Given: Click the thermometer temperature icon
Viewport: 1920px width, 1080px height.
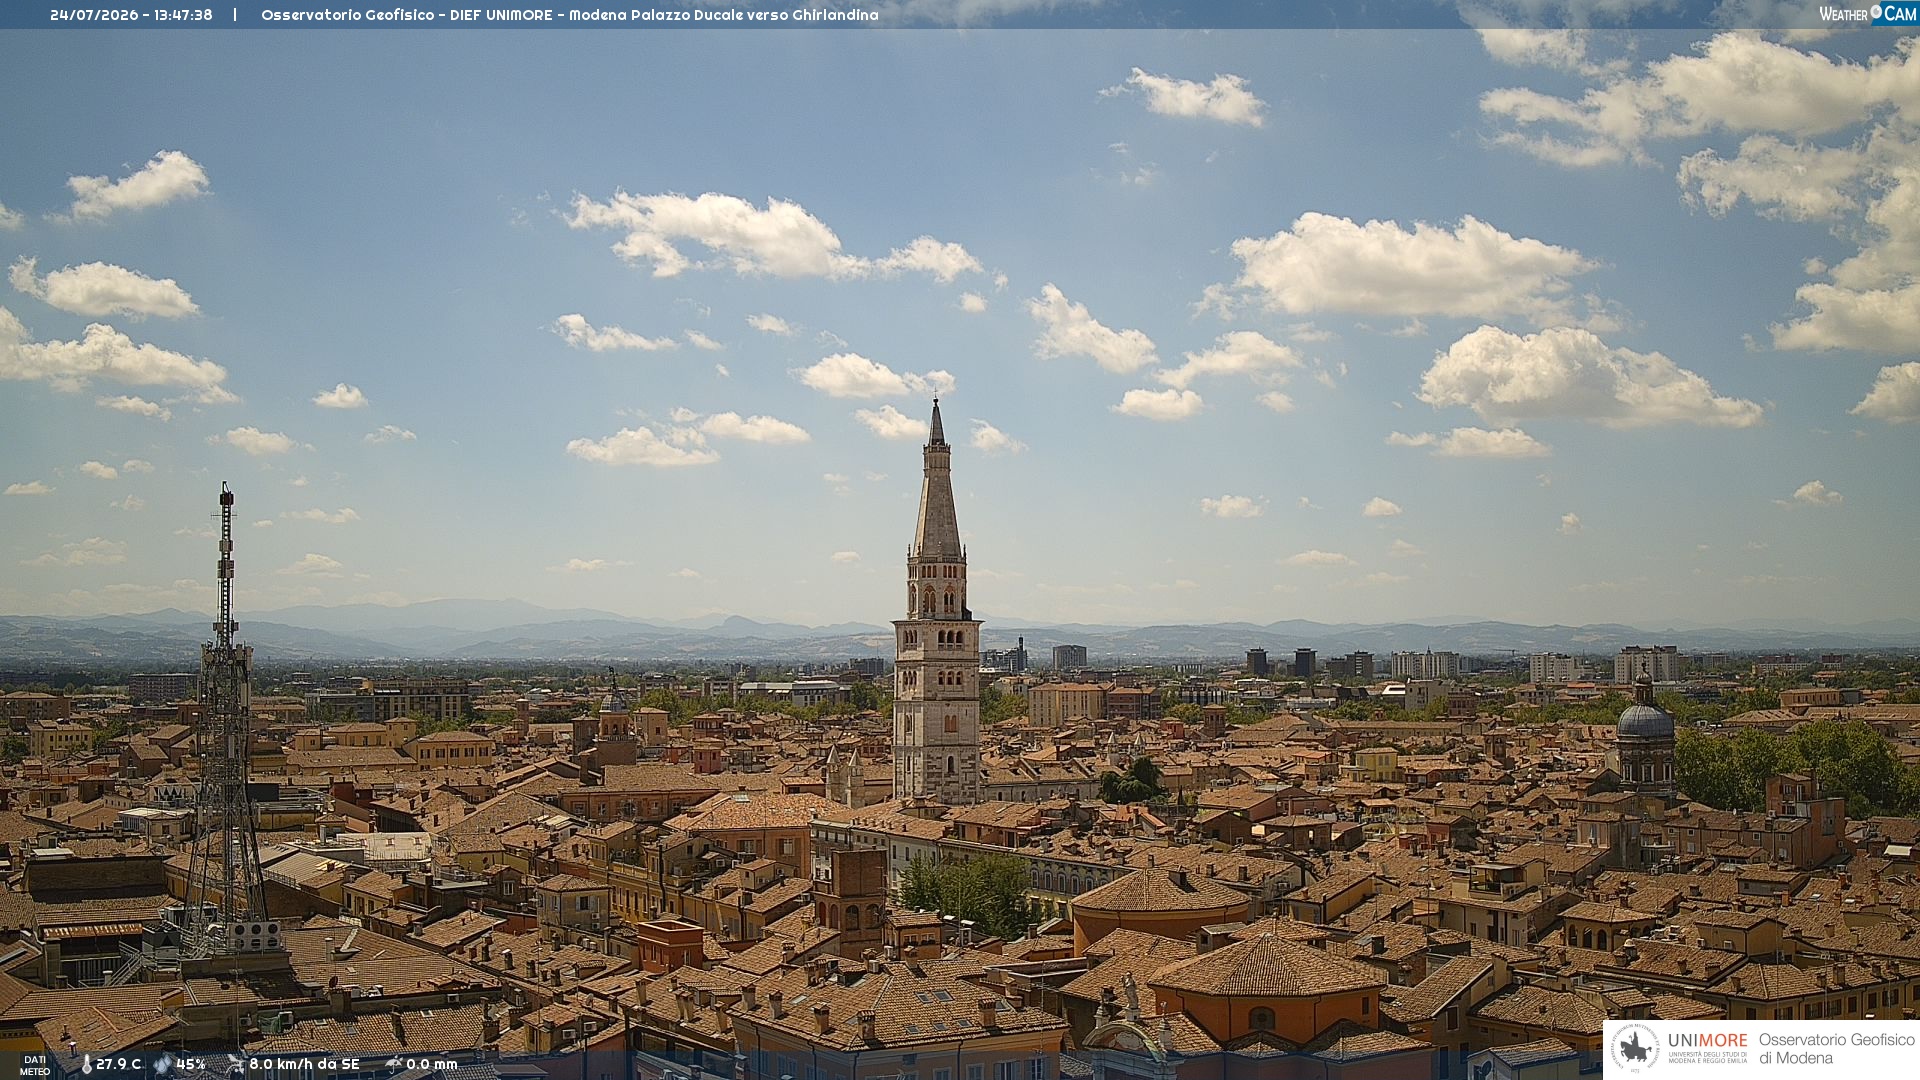Looking at the screenshot, I should pos(86,1065).
